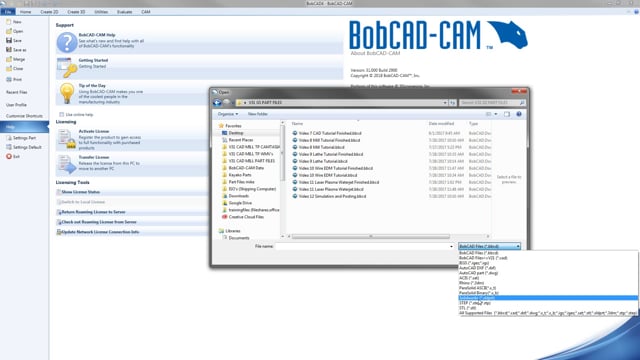640x360 pixels.
Task: Open the File name history dropdown arrow
Action: (x=451, y=246)
